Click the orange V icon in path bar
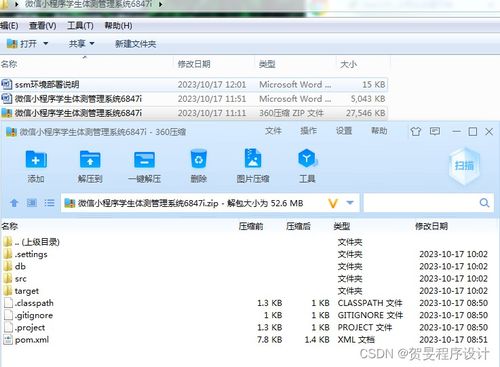Image resolution: width=500 pixels, height=367 pixels. 333,203
